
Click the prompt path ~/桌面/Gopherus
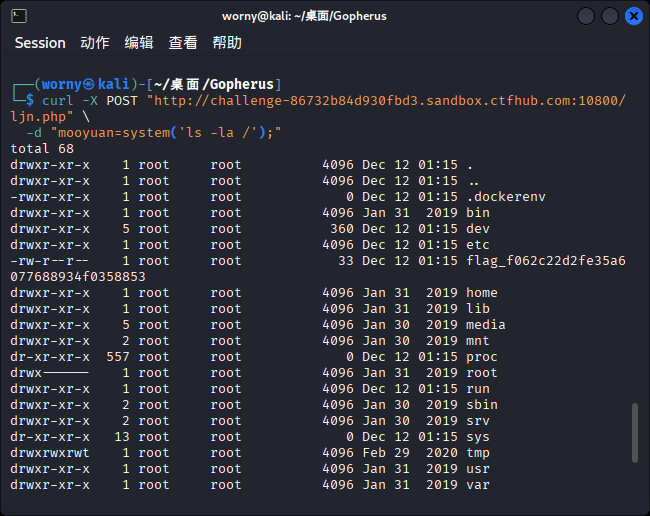[x=214, y=85]
